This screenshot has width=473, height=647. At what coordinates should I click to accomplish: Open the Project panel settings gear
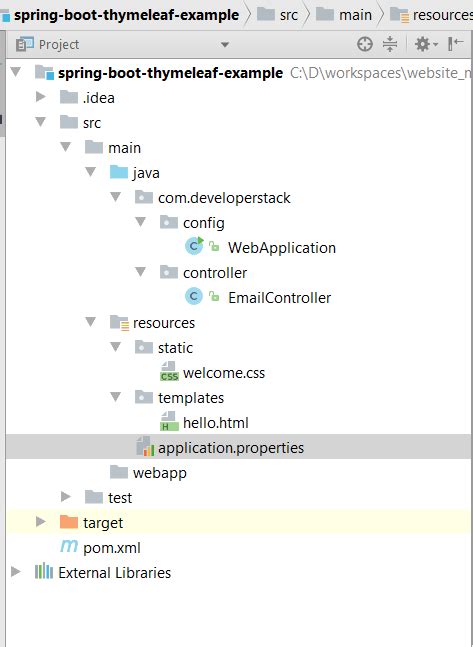tap(426, 44)
